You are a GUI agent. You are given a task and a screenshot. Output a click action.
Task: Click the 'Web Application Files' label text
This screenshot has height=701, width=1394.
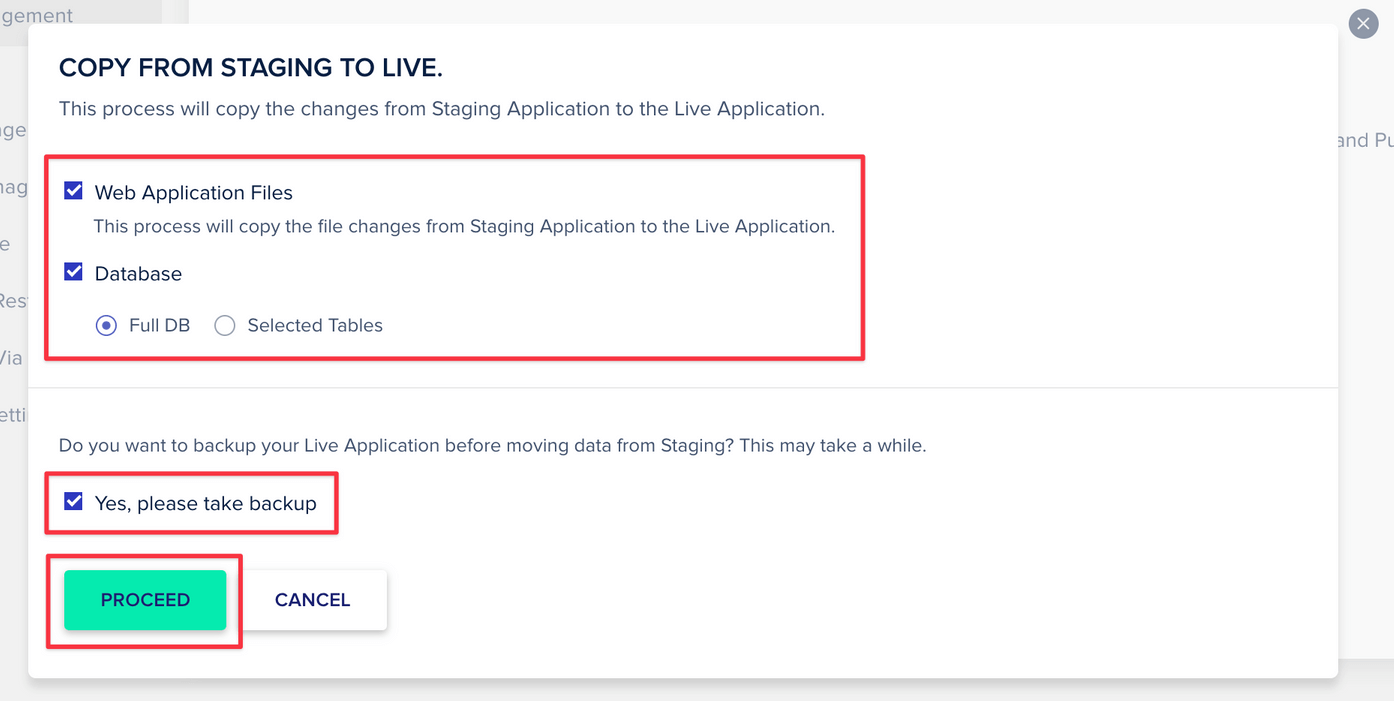(x=194, y=192)
